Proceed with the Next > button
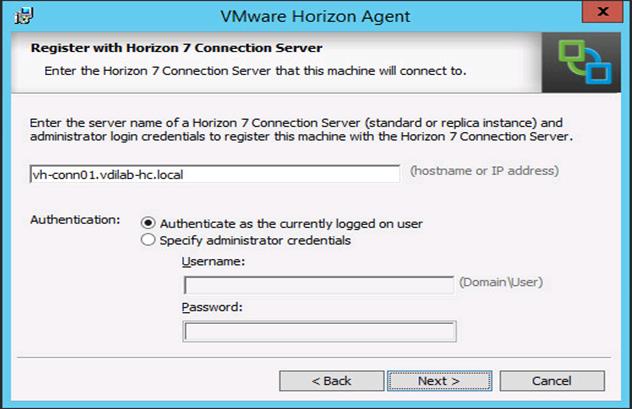The height and width of the screenshot is (409, 632). coord(439,381)
